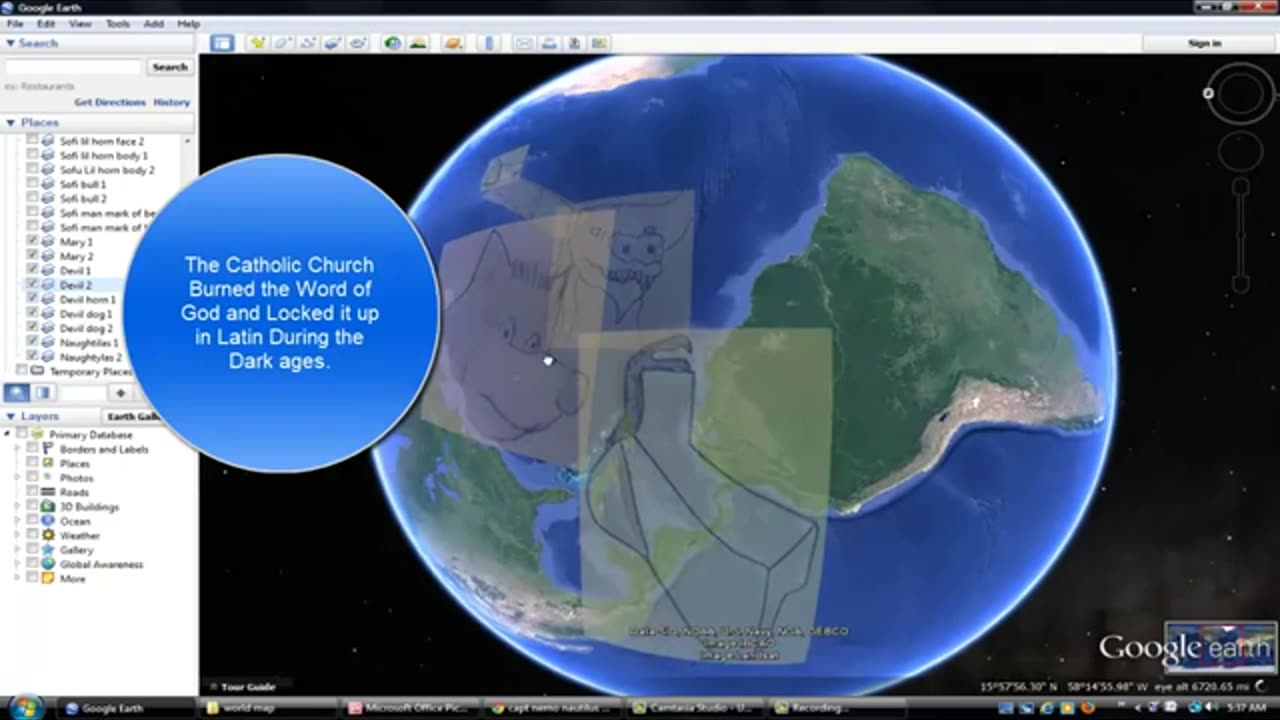Open the Edit menu
The width and height of the screenshot is (1280, 720).
point(46,23)
